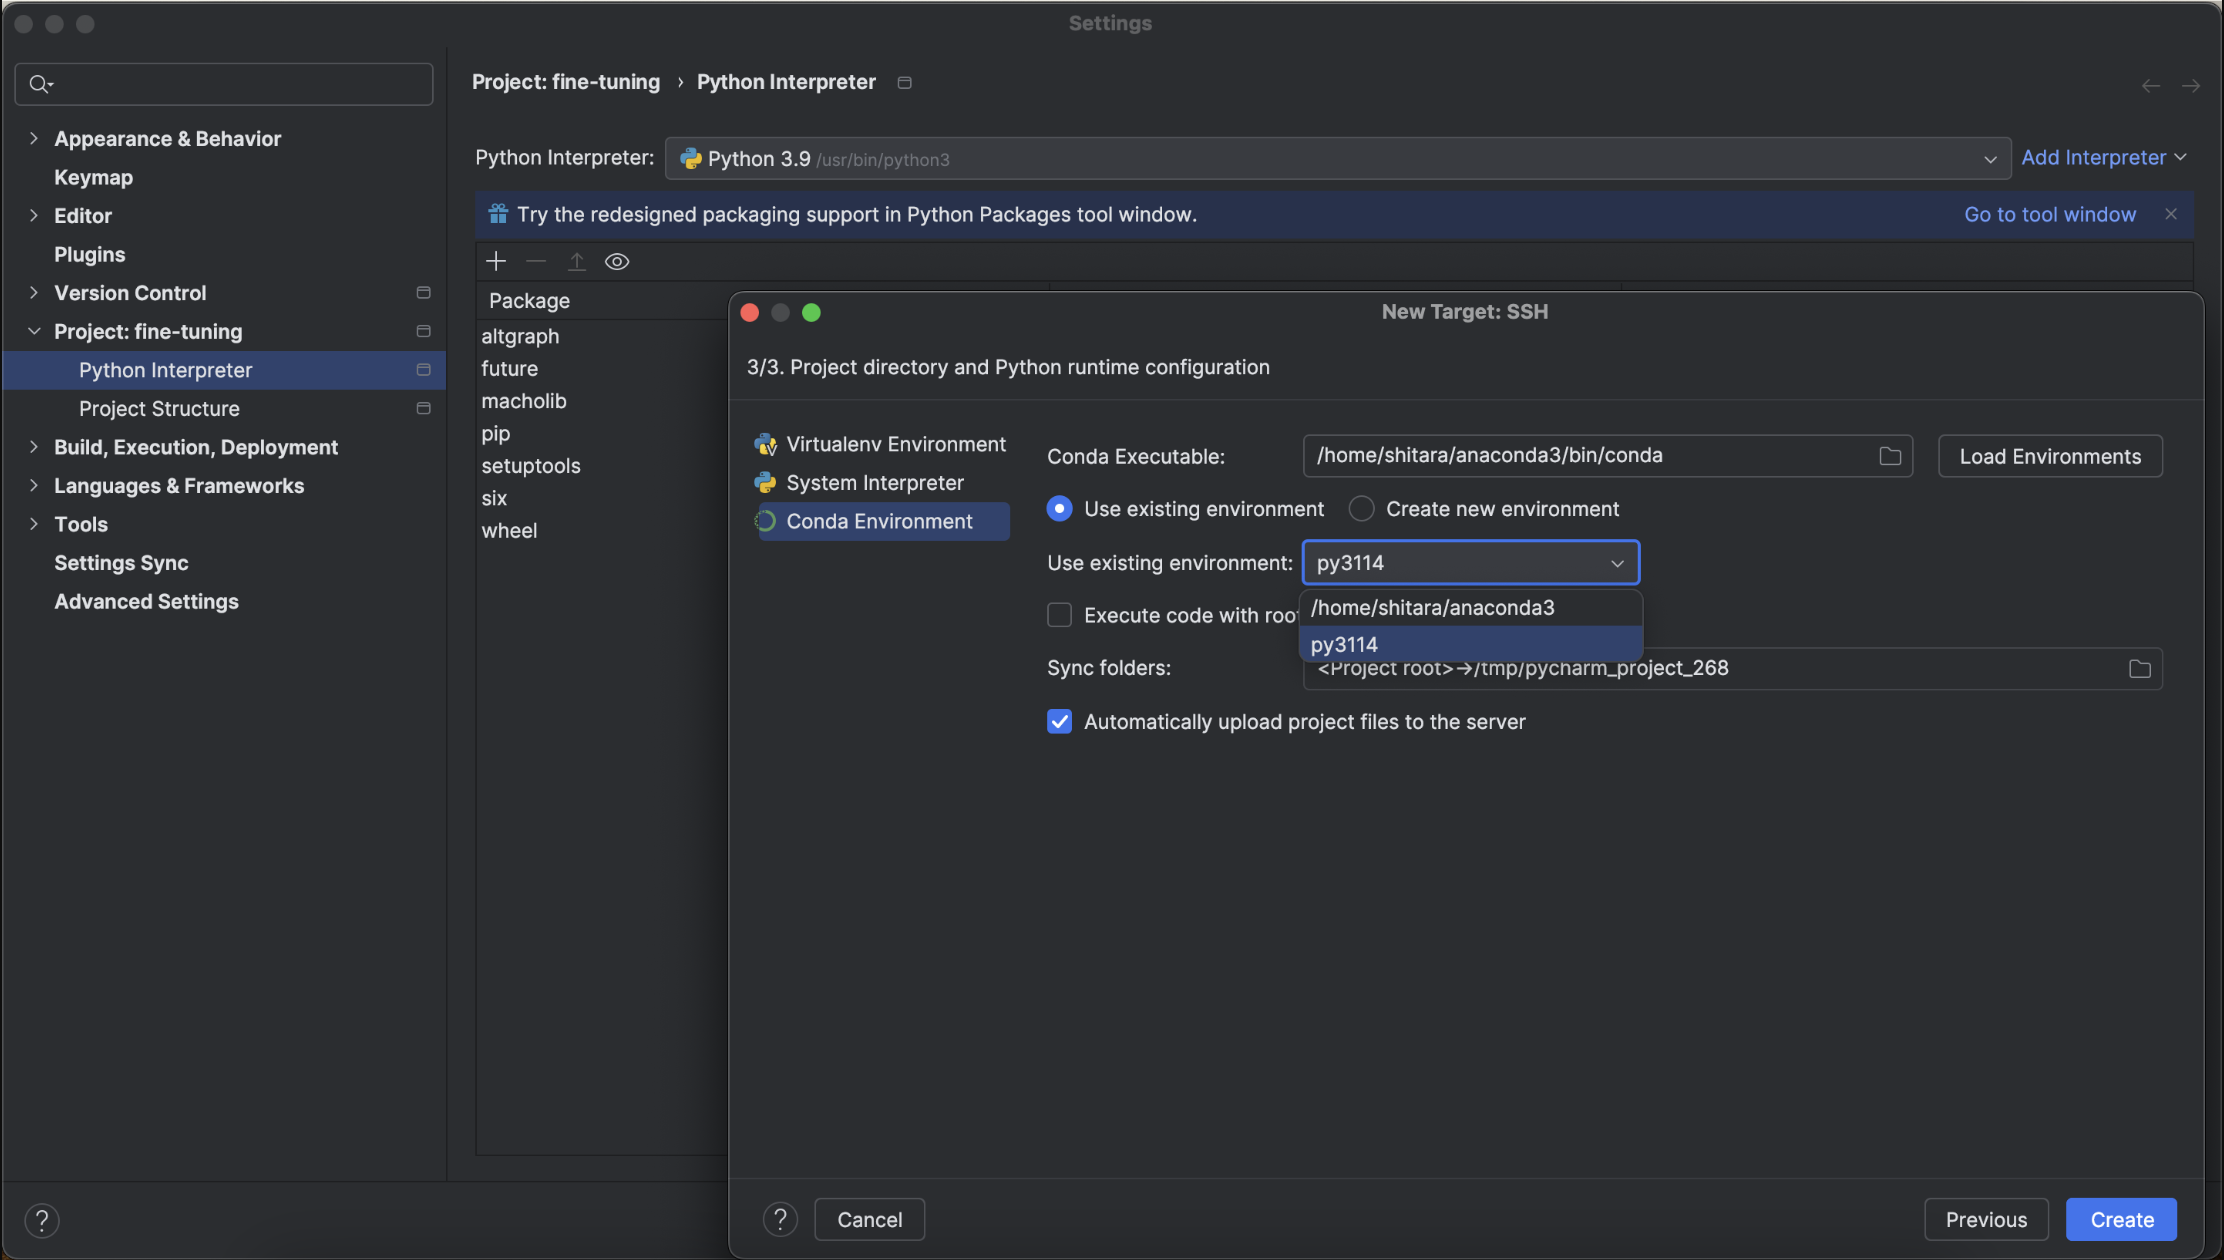
Task: Browse for the Conda executable with the folder icon
Action: [1889, 456]
